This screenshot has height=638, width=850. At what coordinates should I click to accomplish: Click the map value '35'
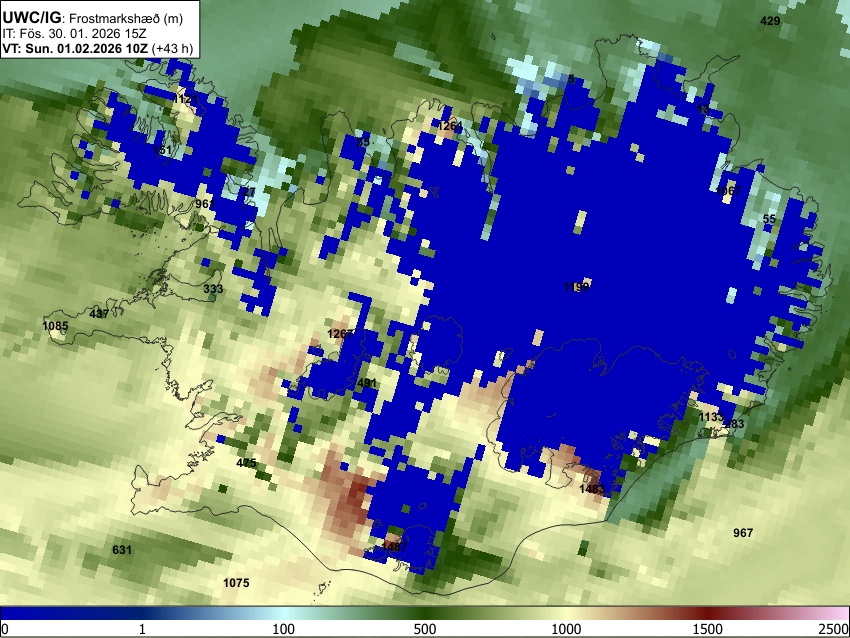(364, 142)
